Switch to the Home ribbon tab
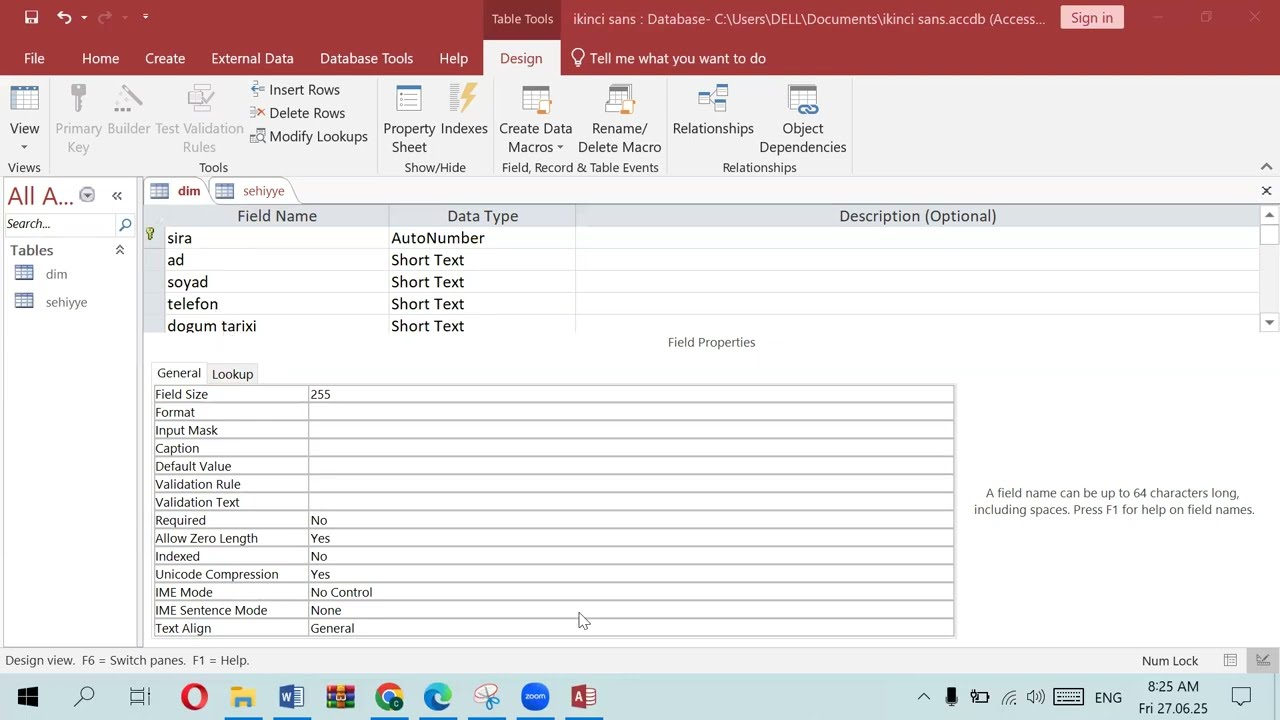 coord(100,58)
